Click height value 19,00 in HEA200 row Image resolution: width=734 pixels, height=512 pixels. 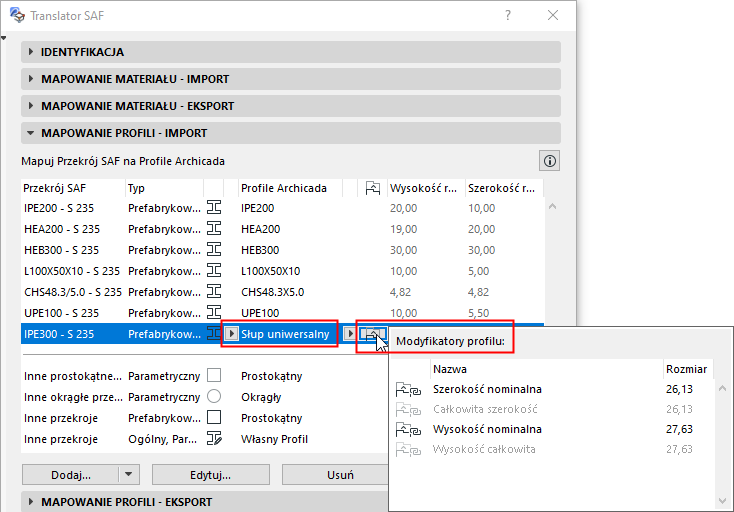pos(404,229)
